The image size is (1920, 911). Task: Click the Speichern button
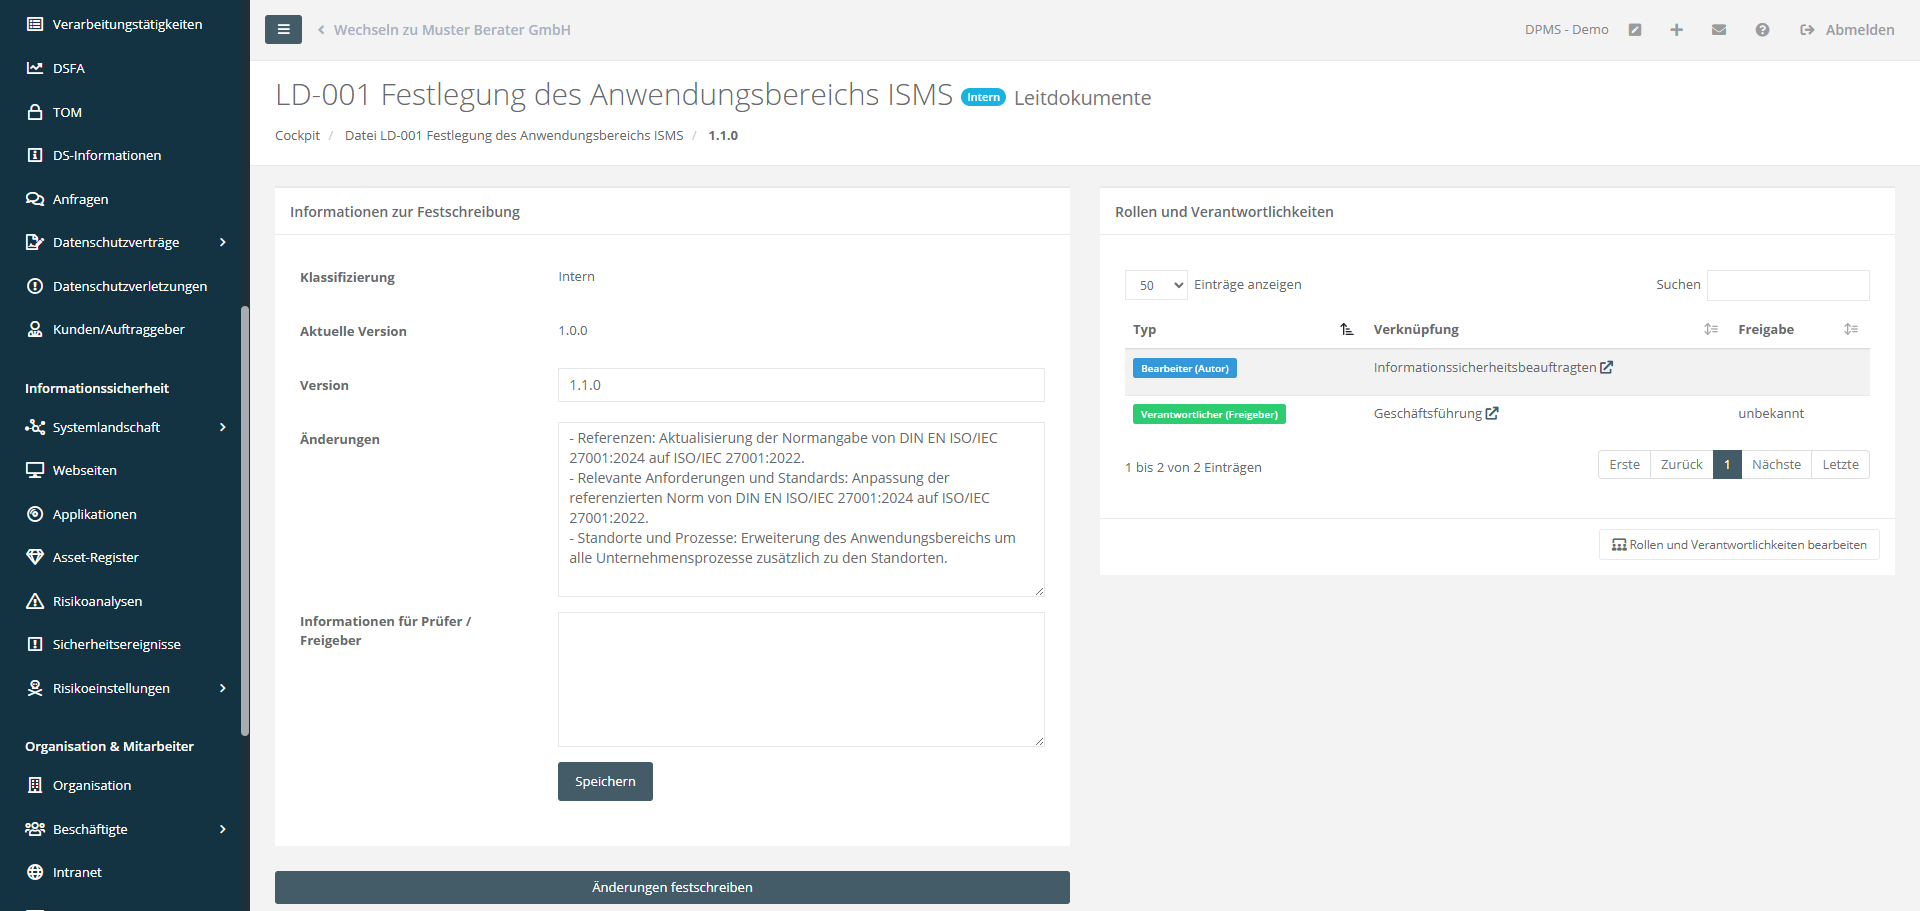point(605,781)
